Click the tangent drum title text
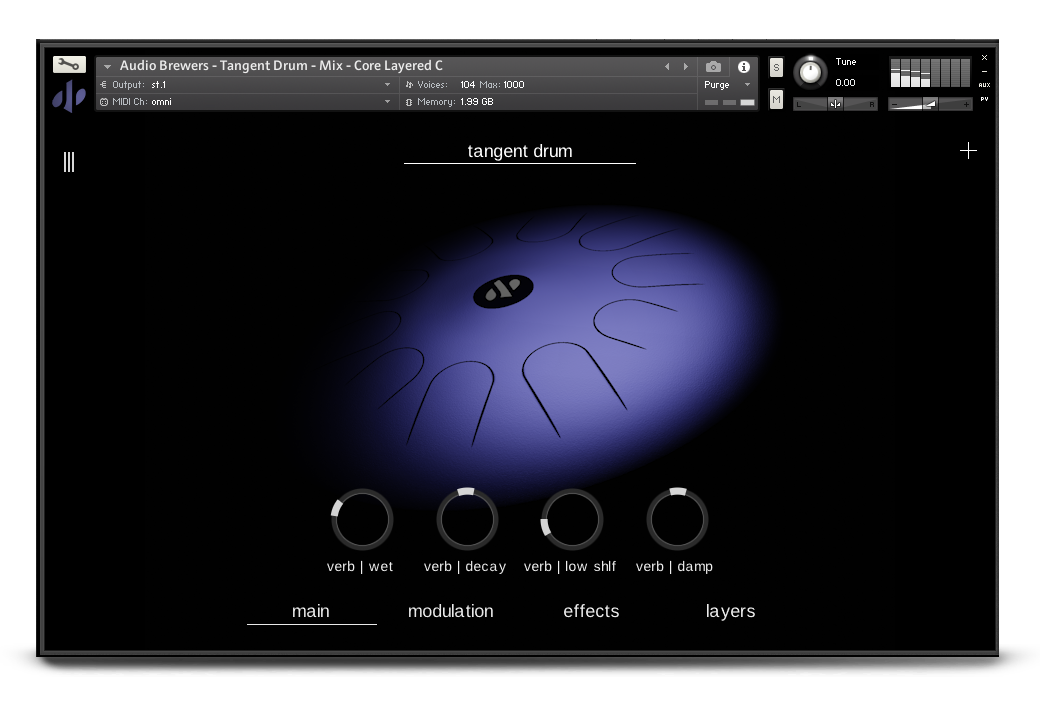Image resolution: width=1040 pixels, height=722 pixels. click(x=520, y=152)
